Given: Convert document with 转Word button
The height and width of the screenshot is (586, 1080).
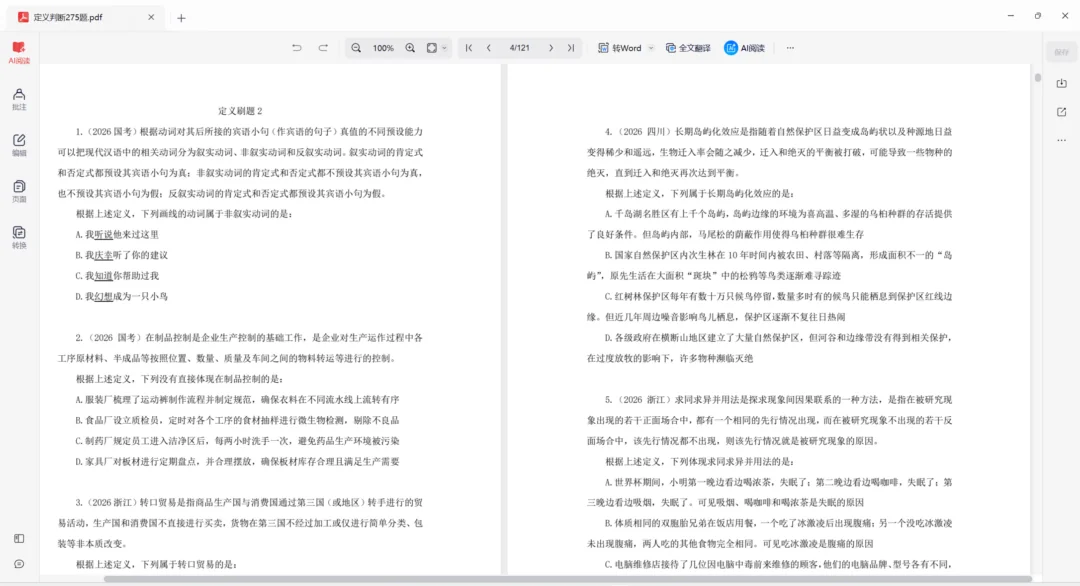Looking at the screenshot, I should point(620,48).
